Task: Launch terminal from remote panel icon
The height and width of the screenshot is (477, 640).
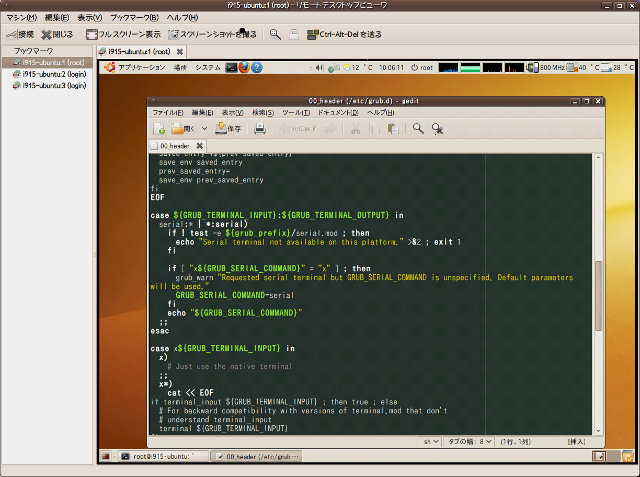Action: coord(231,67)
